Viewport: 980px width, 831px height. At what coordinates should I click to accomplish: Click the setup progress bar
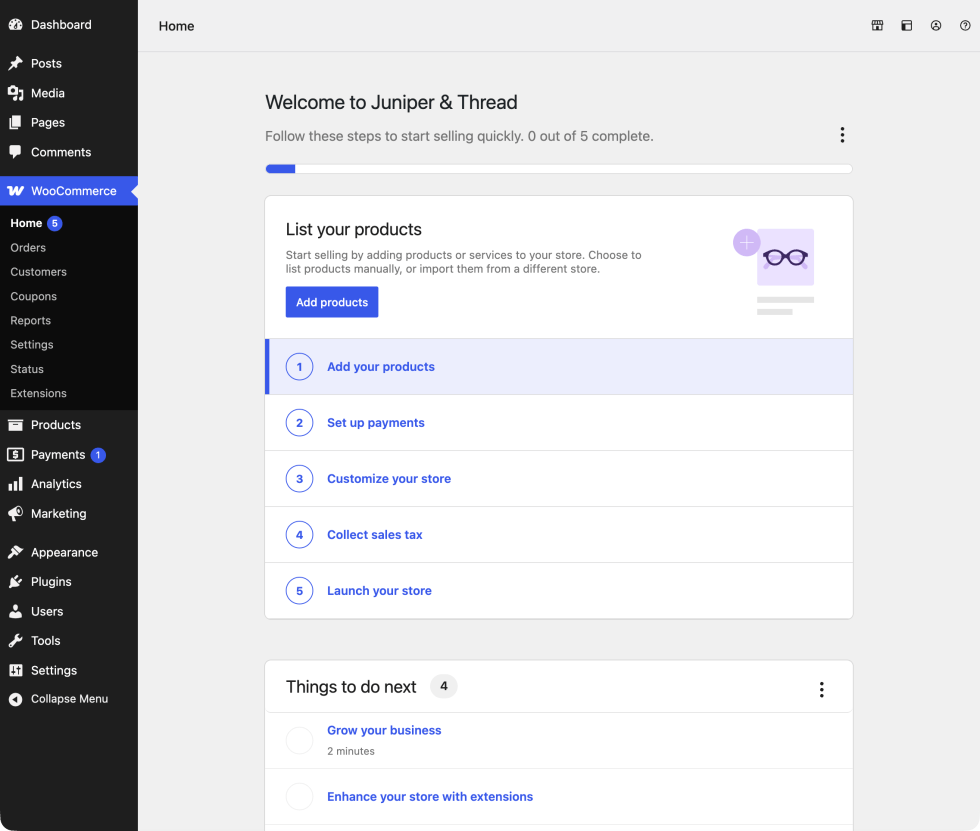click(x=559, y=169)
